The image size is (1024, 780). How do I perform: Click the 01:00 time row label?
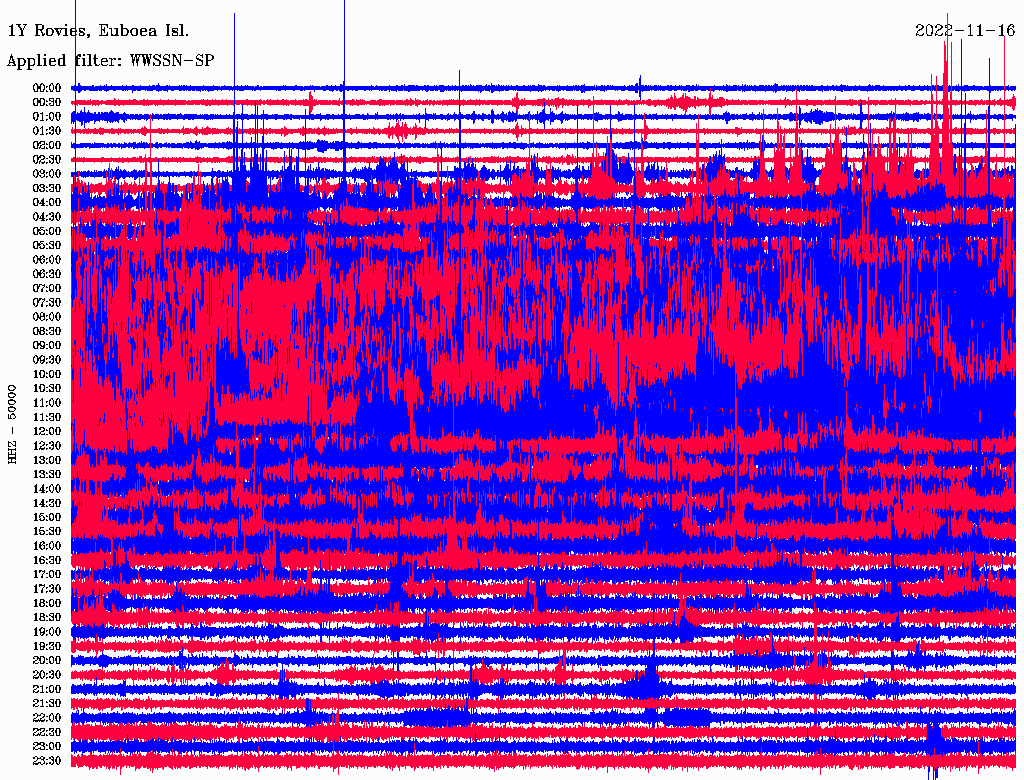pyautogui.click(x=47, y=117)
